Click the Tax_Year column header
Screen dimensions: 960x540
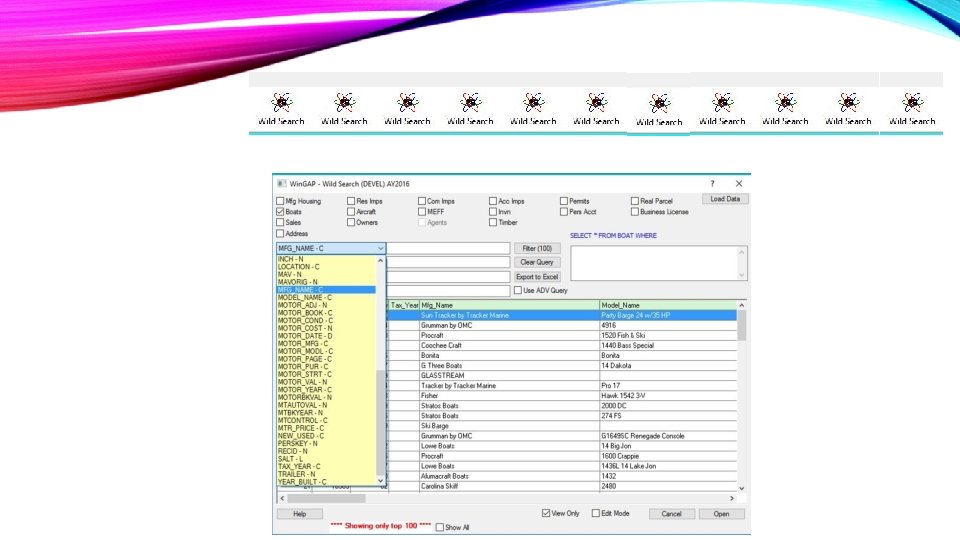point(404,305)
